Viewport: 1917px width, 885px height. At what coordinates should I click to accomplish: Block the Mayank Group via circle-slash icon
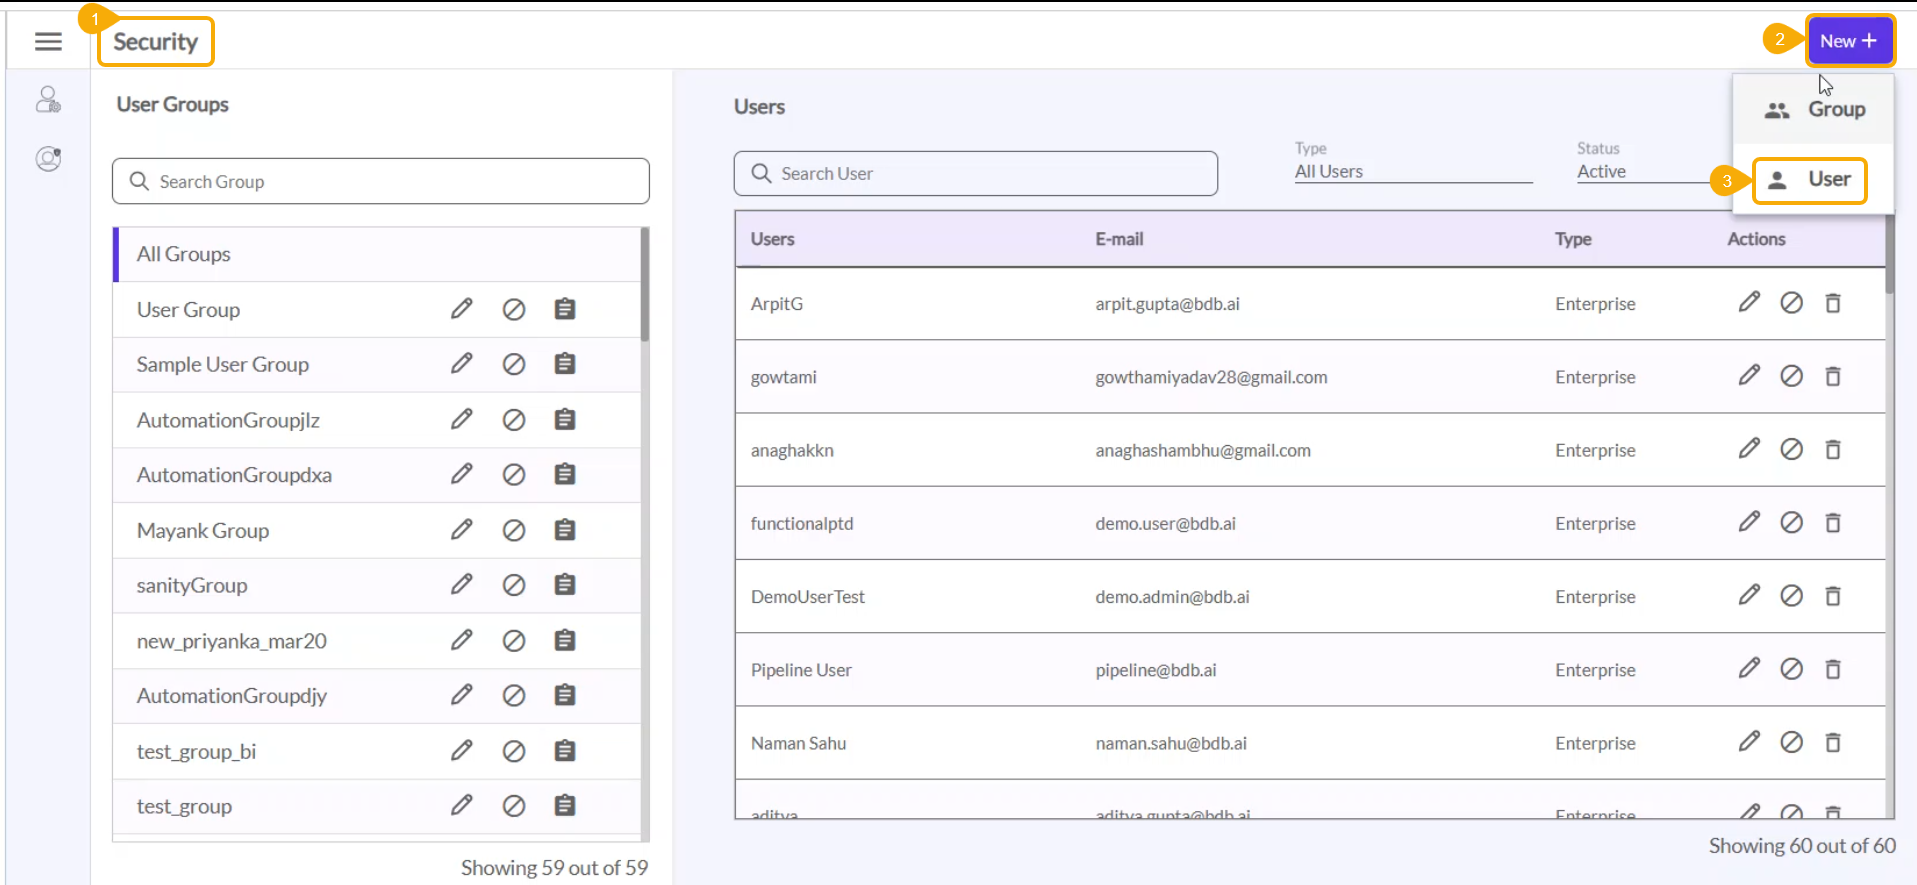514,531
